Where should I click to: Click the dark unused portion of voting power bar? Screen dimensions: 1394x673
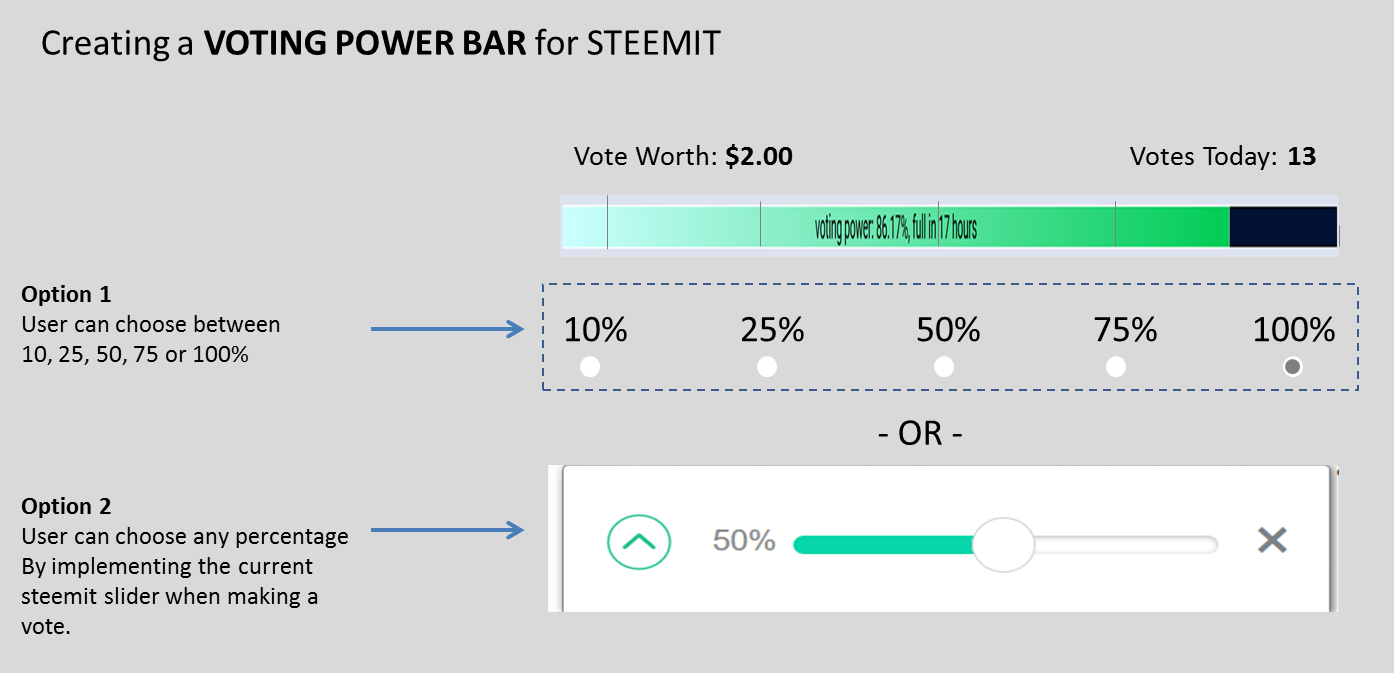(1283, 227)
